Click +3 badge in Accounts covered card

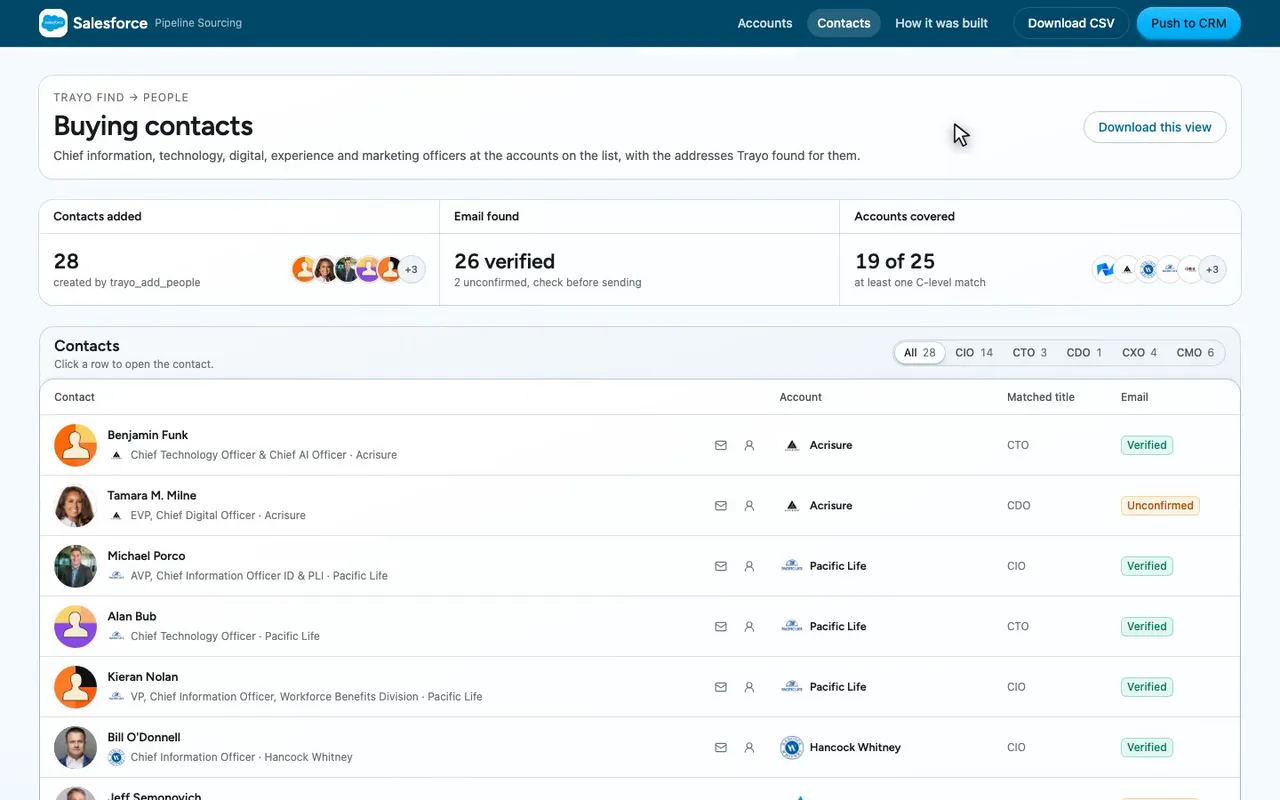[x=1212, y=270]
